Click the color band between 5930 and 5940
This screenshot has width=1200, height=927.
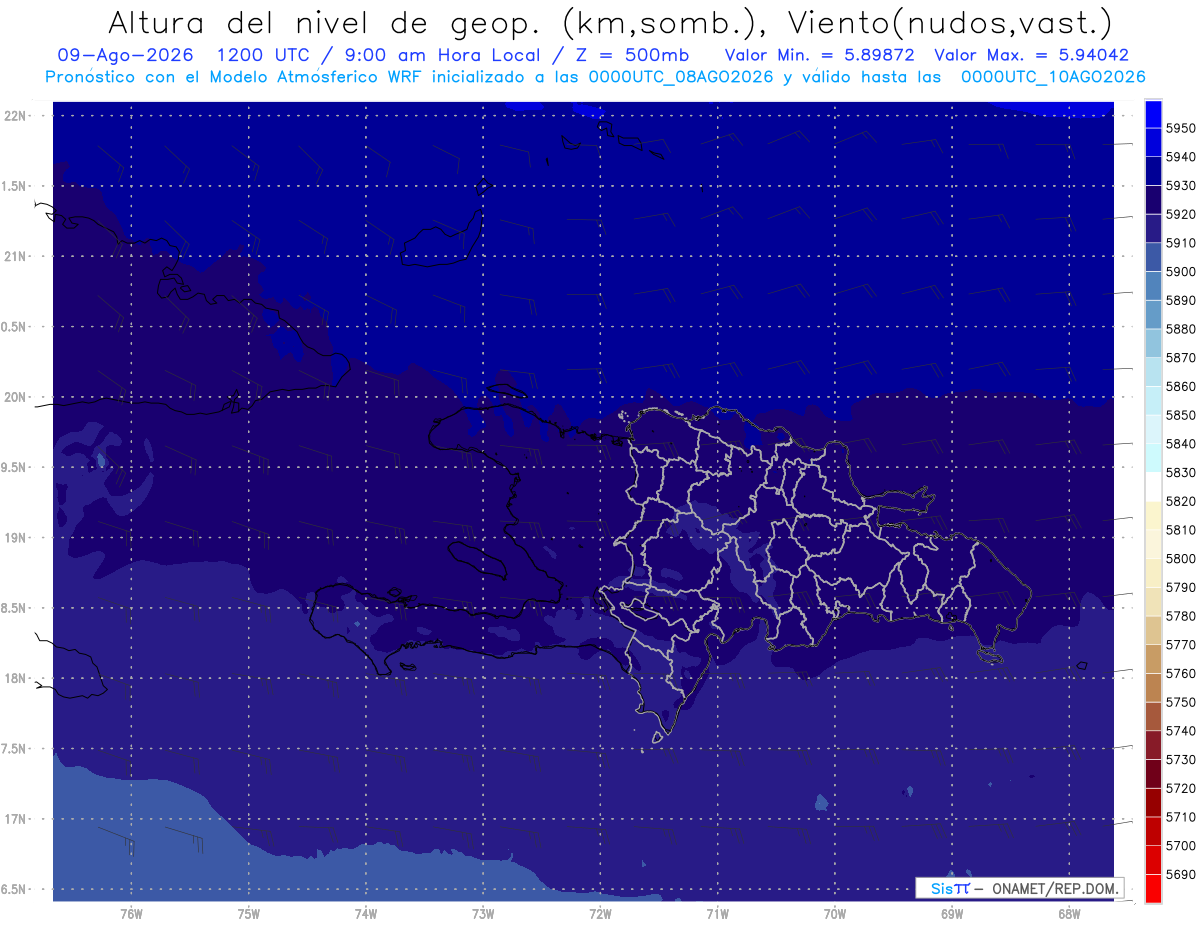coord(1153,171)
